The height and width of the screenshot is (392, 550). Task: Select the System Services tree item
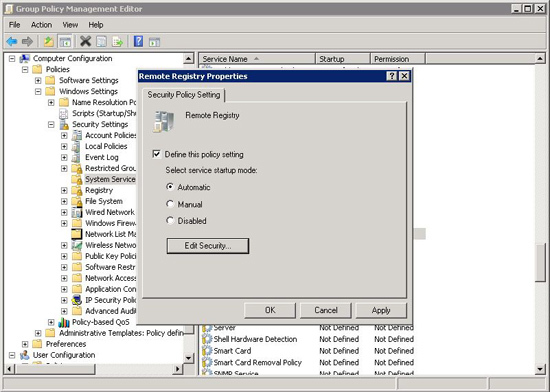coord(110,179)
